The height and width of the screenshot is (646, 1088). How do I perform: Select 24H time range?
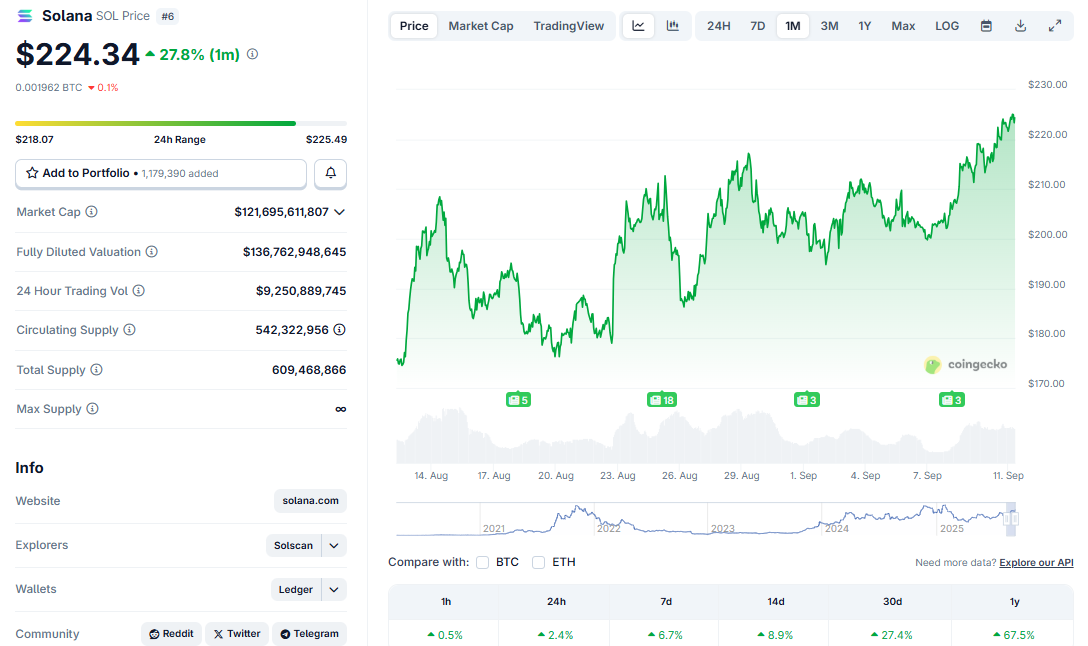719,26
